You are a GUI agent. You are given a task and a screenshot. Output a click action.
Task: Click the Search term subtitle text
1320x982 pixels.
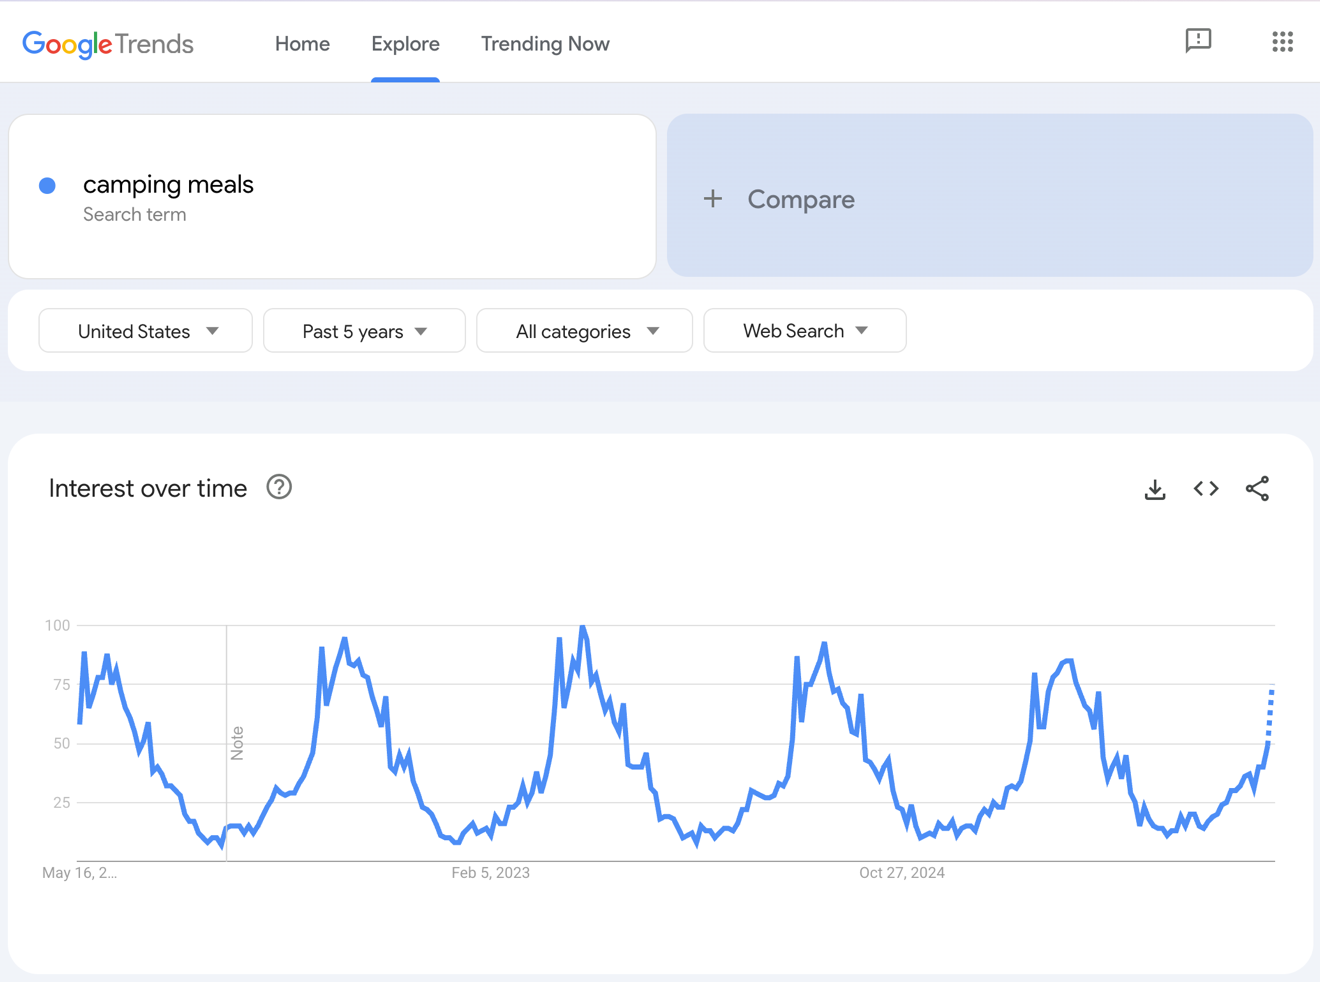(134, 214)
